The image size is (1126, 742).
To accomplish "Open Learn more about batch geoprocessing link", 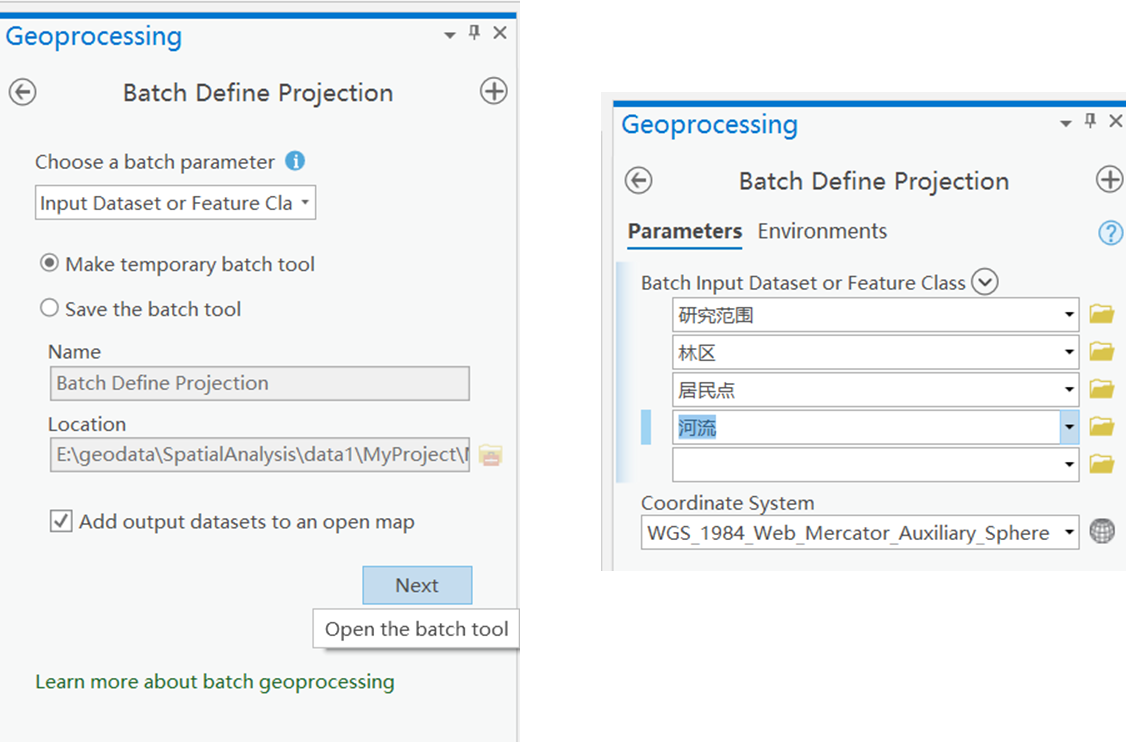I will click(215, 682).
